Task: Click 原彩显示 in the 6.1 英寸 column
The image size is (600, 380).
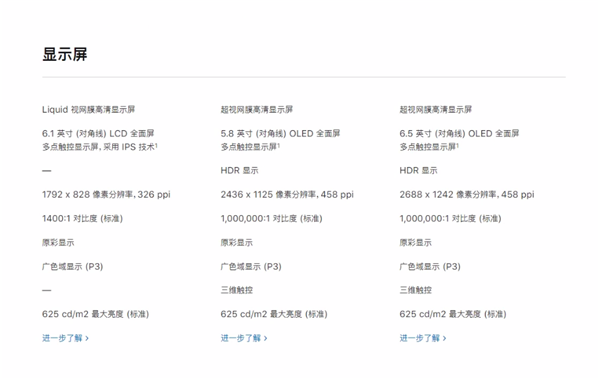Action: click(x=58, y=243)
